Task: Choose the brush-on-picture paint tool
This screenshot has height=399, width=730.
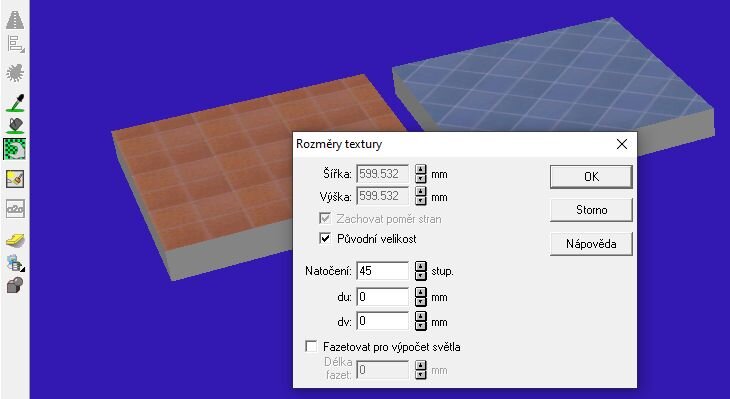Action: pos(15,179)
